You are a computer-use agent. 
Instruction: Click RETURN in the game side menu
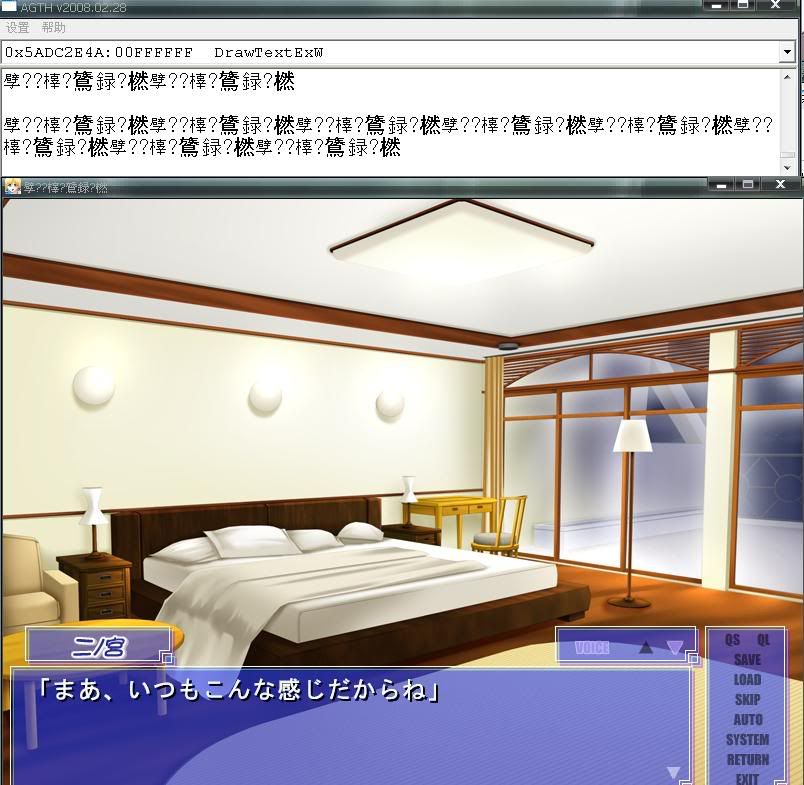point(748,760)
